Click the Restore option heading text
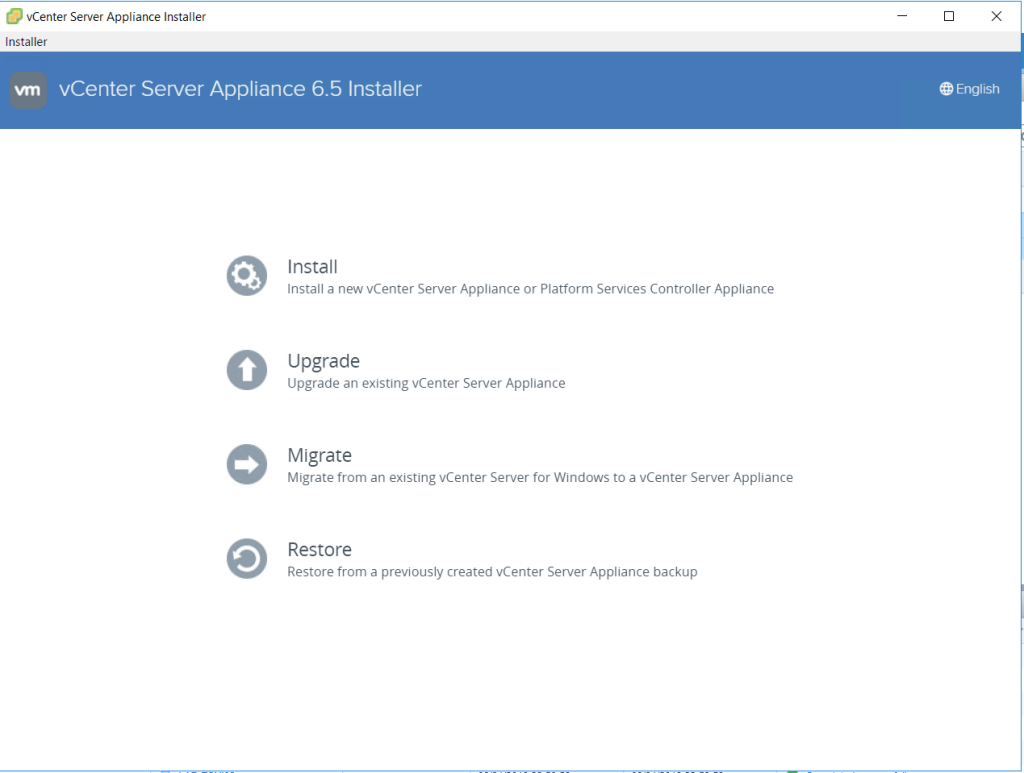1024x773 pixels. tap(320, 549)
